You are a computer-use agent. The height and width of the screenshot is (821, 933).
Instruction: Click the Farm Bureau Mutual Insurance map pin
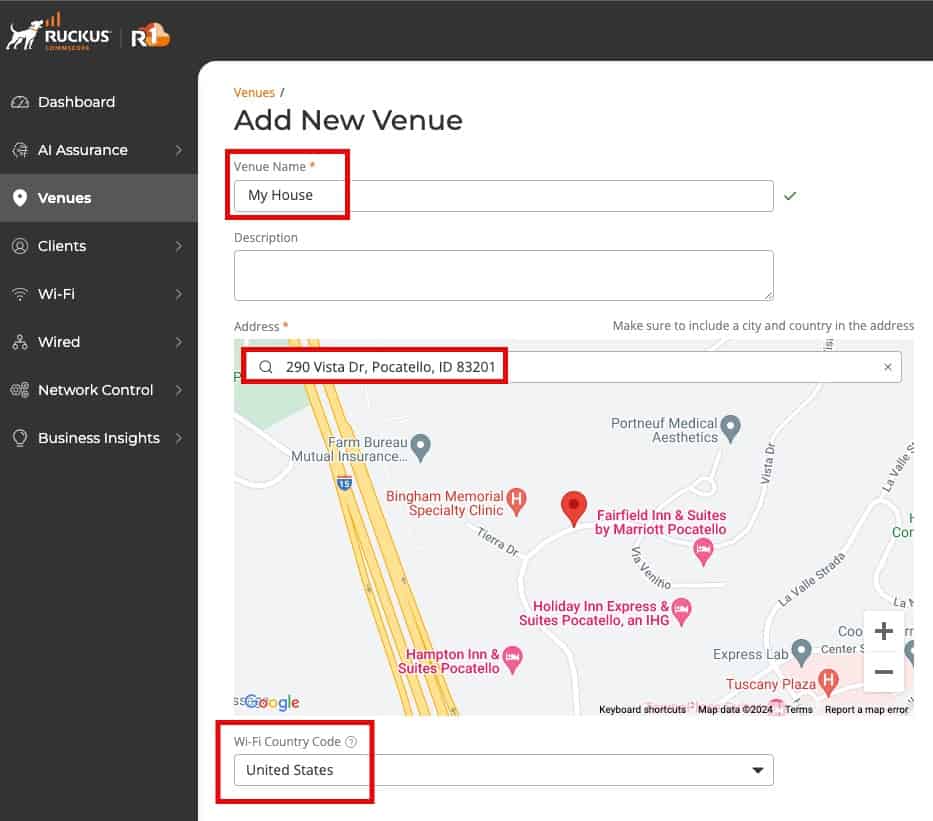click(421, 448)
